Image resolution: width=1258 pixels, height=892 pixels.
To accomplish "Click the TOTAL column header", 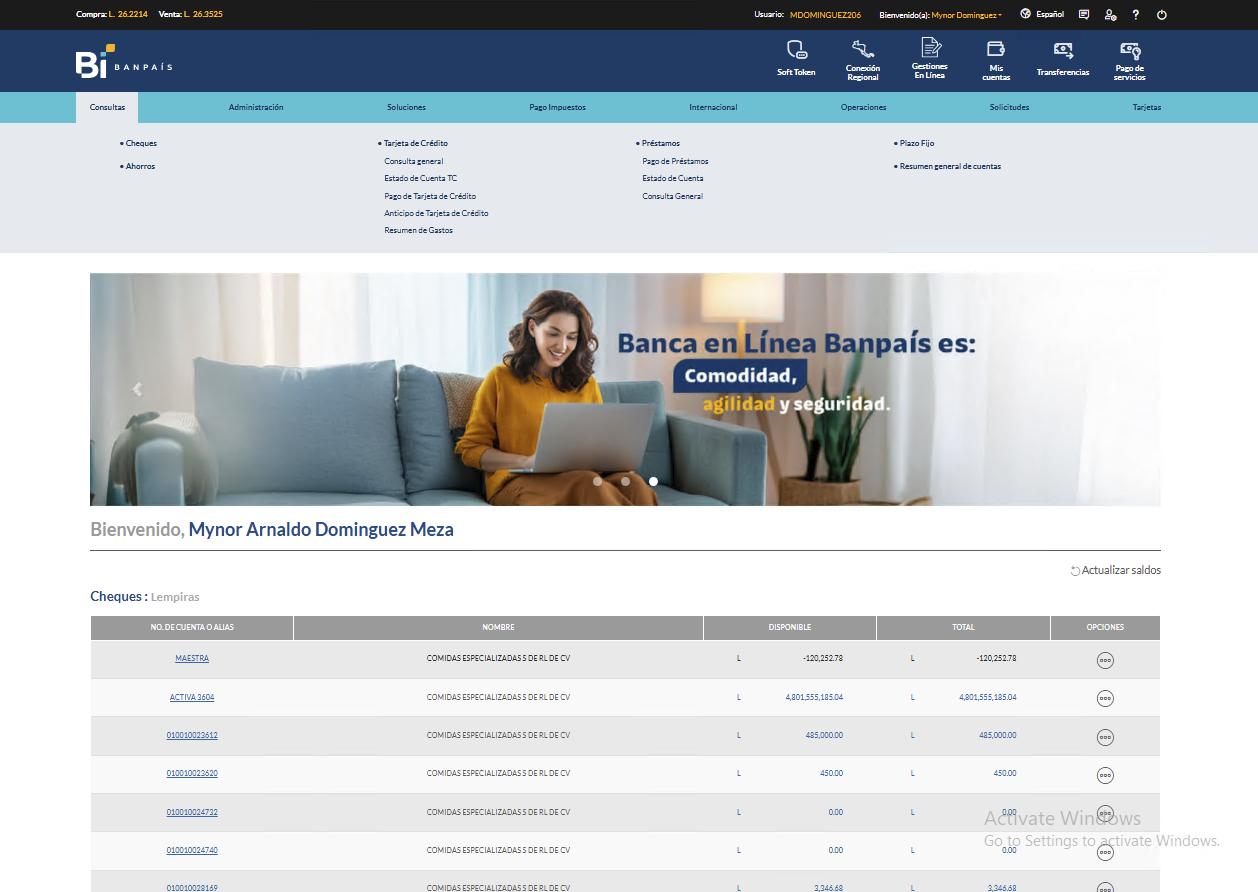I will [963, 627].
